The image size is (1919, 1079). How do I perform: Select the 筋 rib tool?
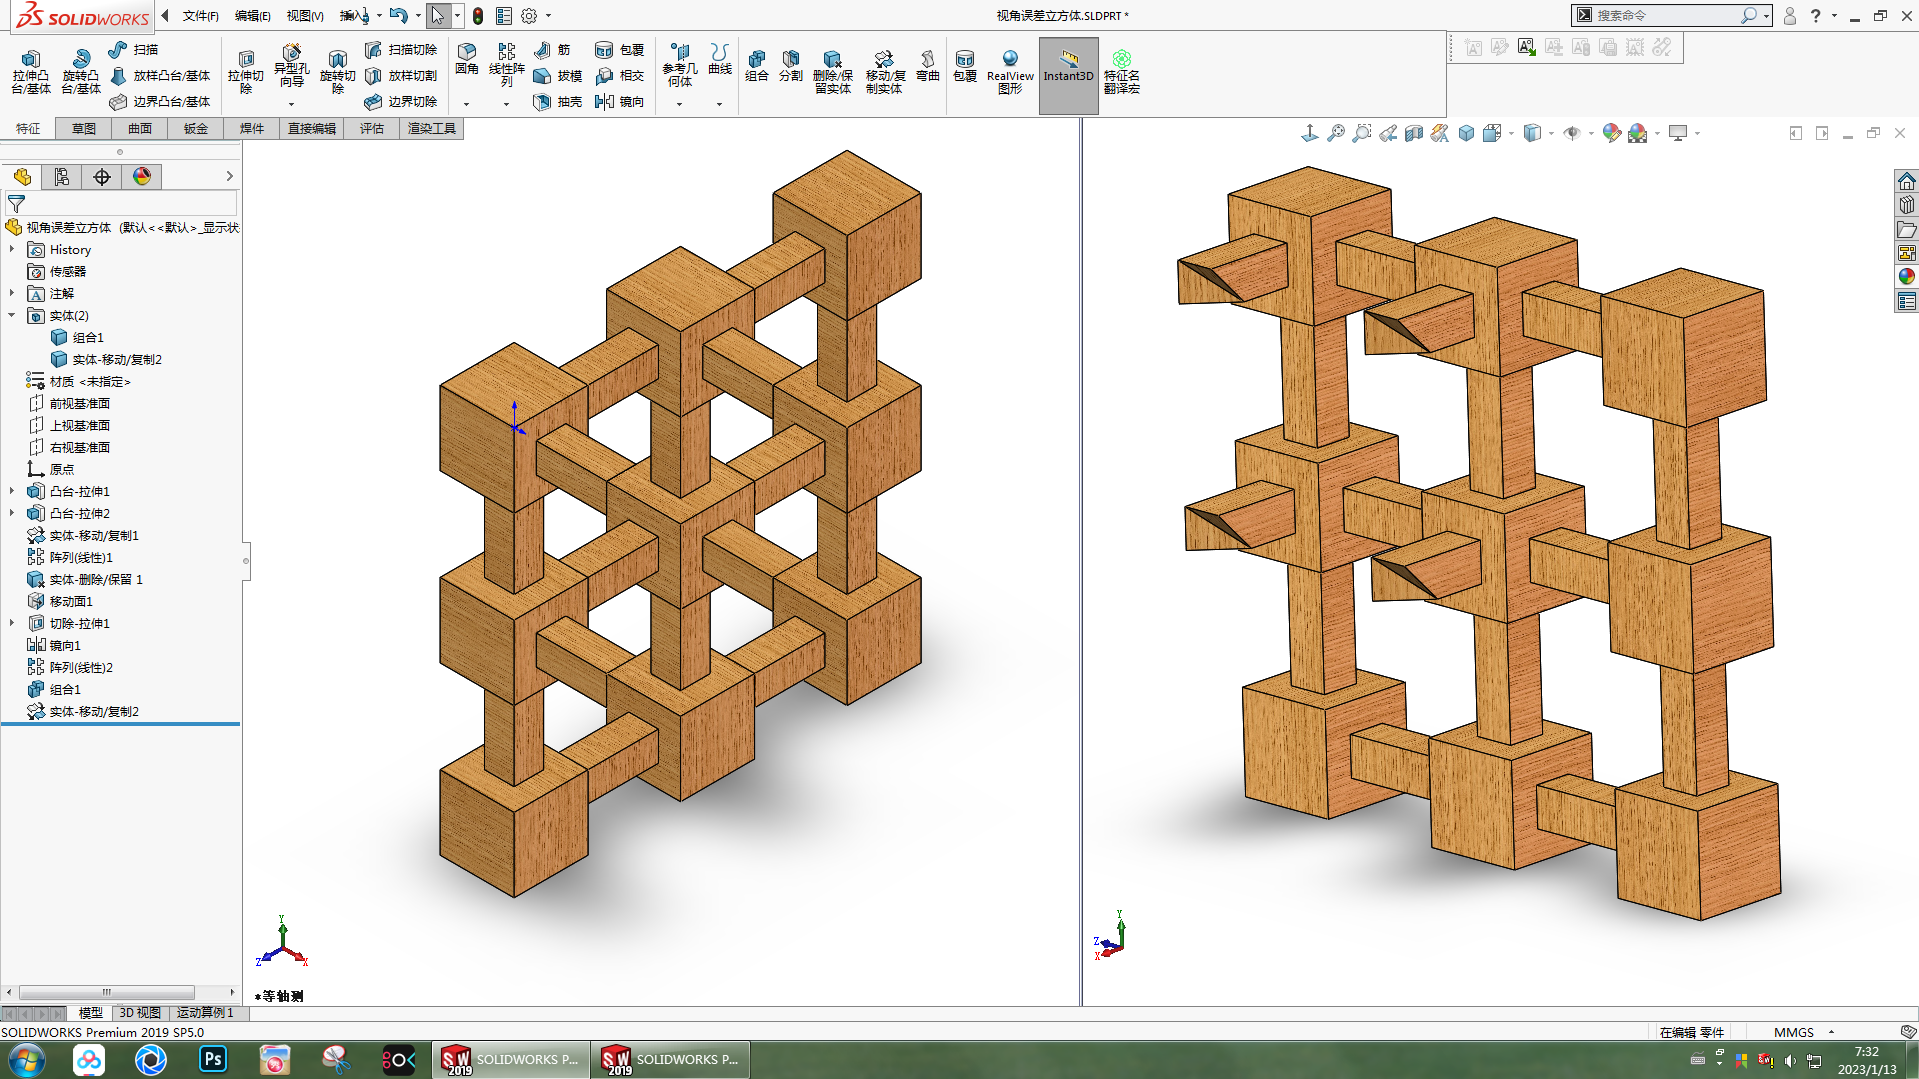552,49
